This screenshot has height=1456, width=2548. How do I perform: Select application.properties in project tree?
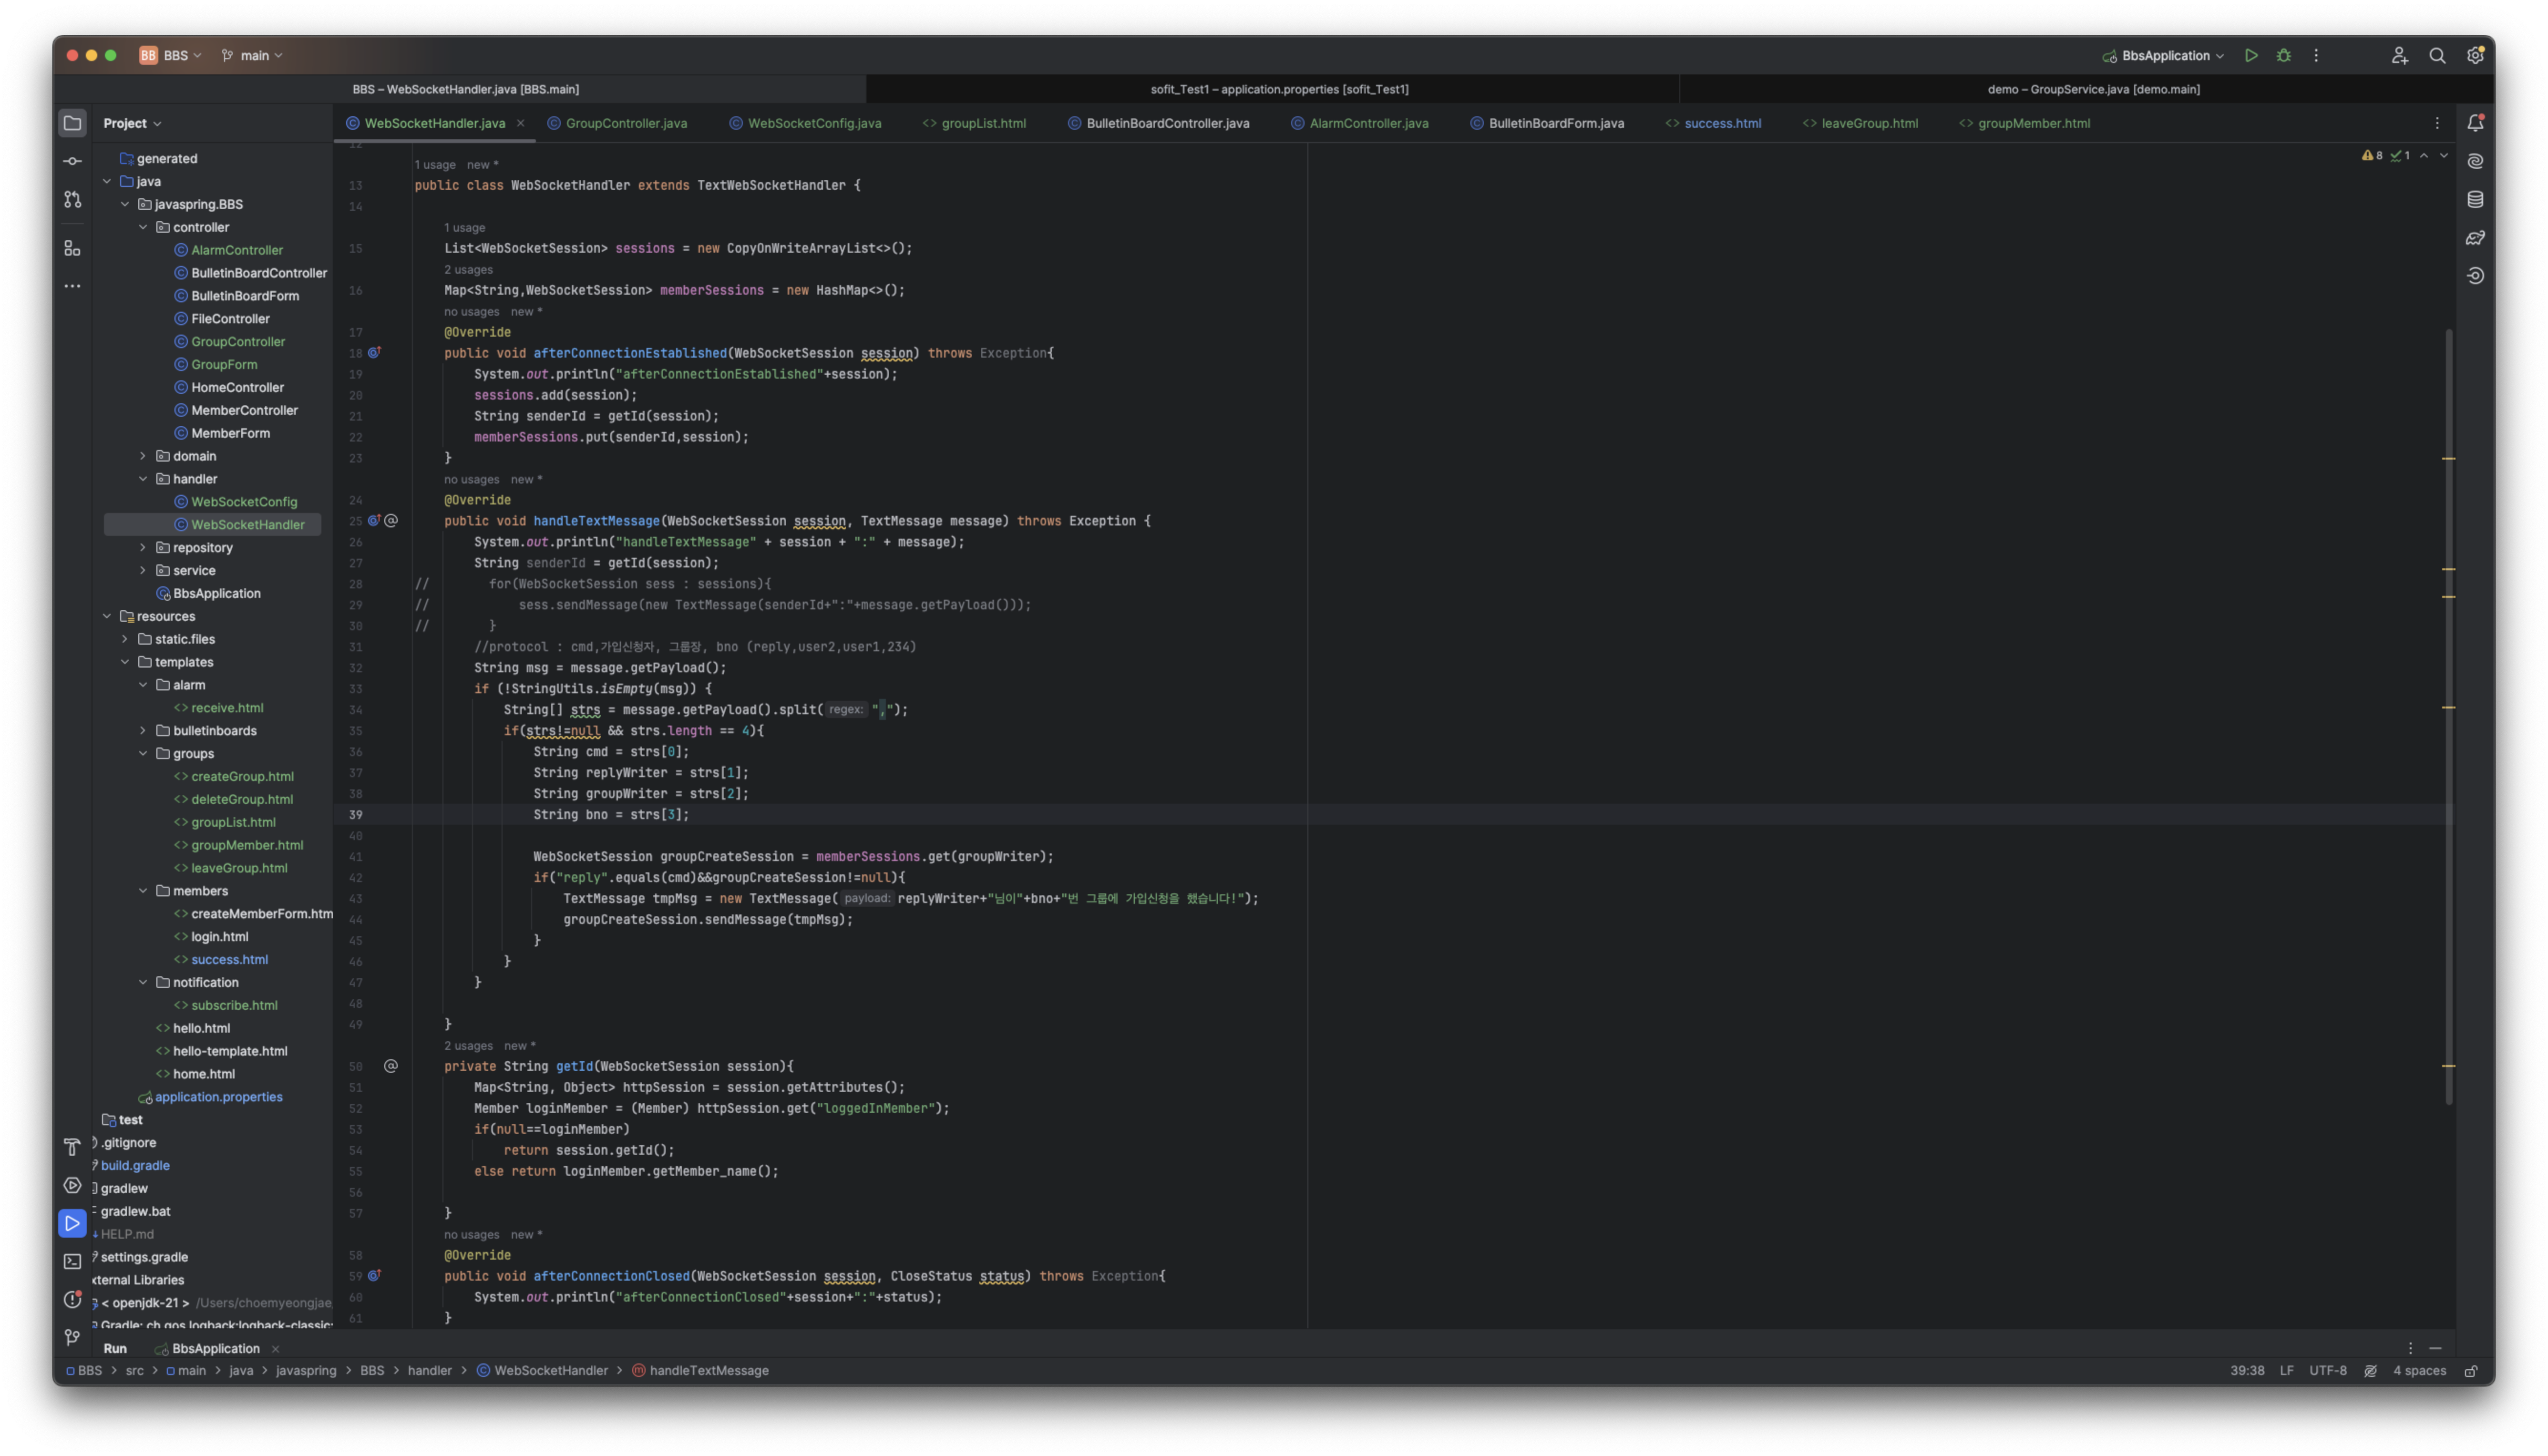pyautogui.click(x=218, y=1097)
